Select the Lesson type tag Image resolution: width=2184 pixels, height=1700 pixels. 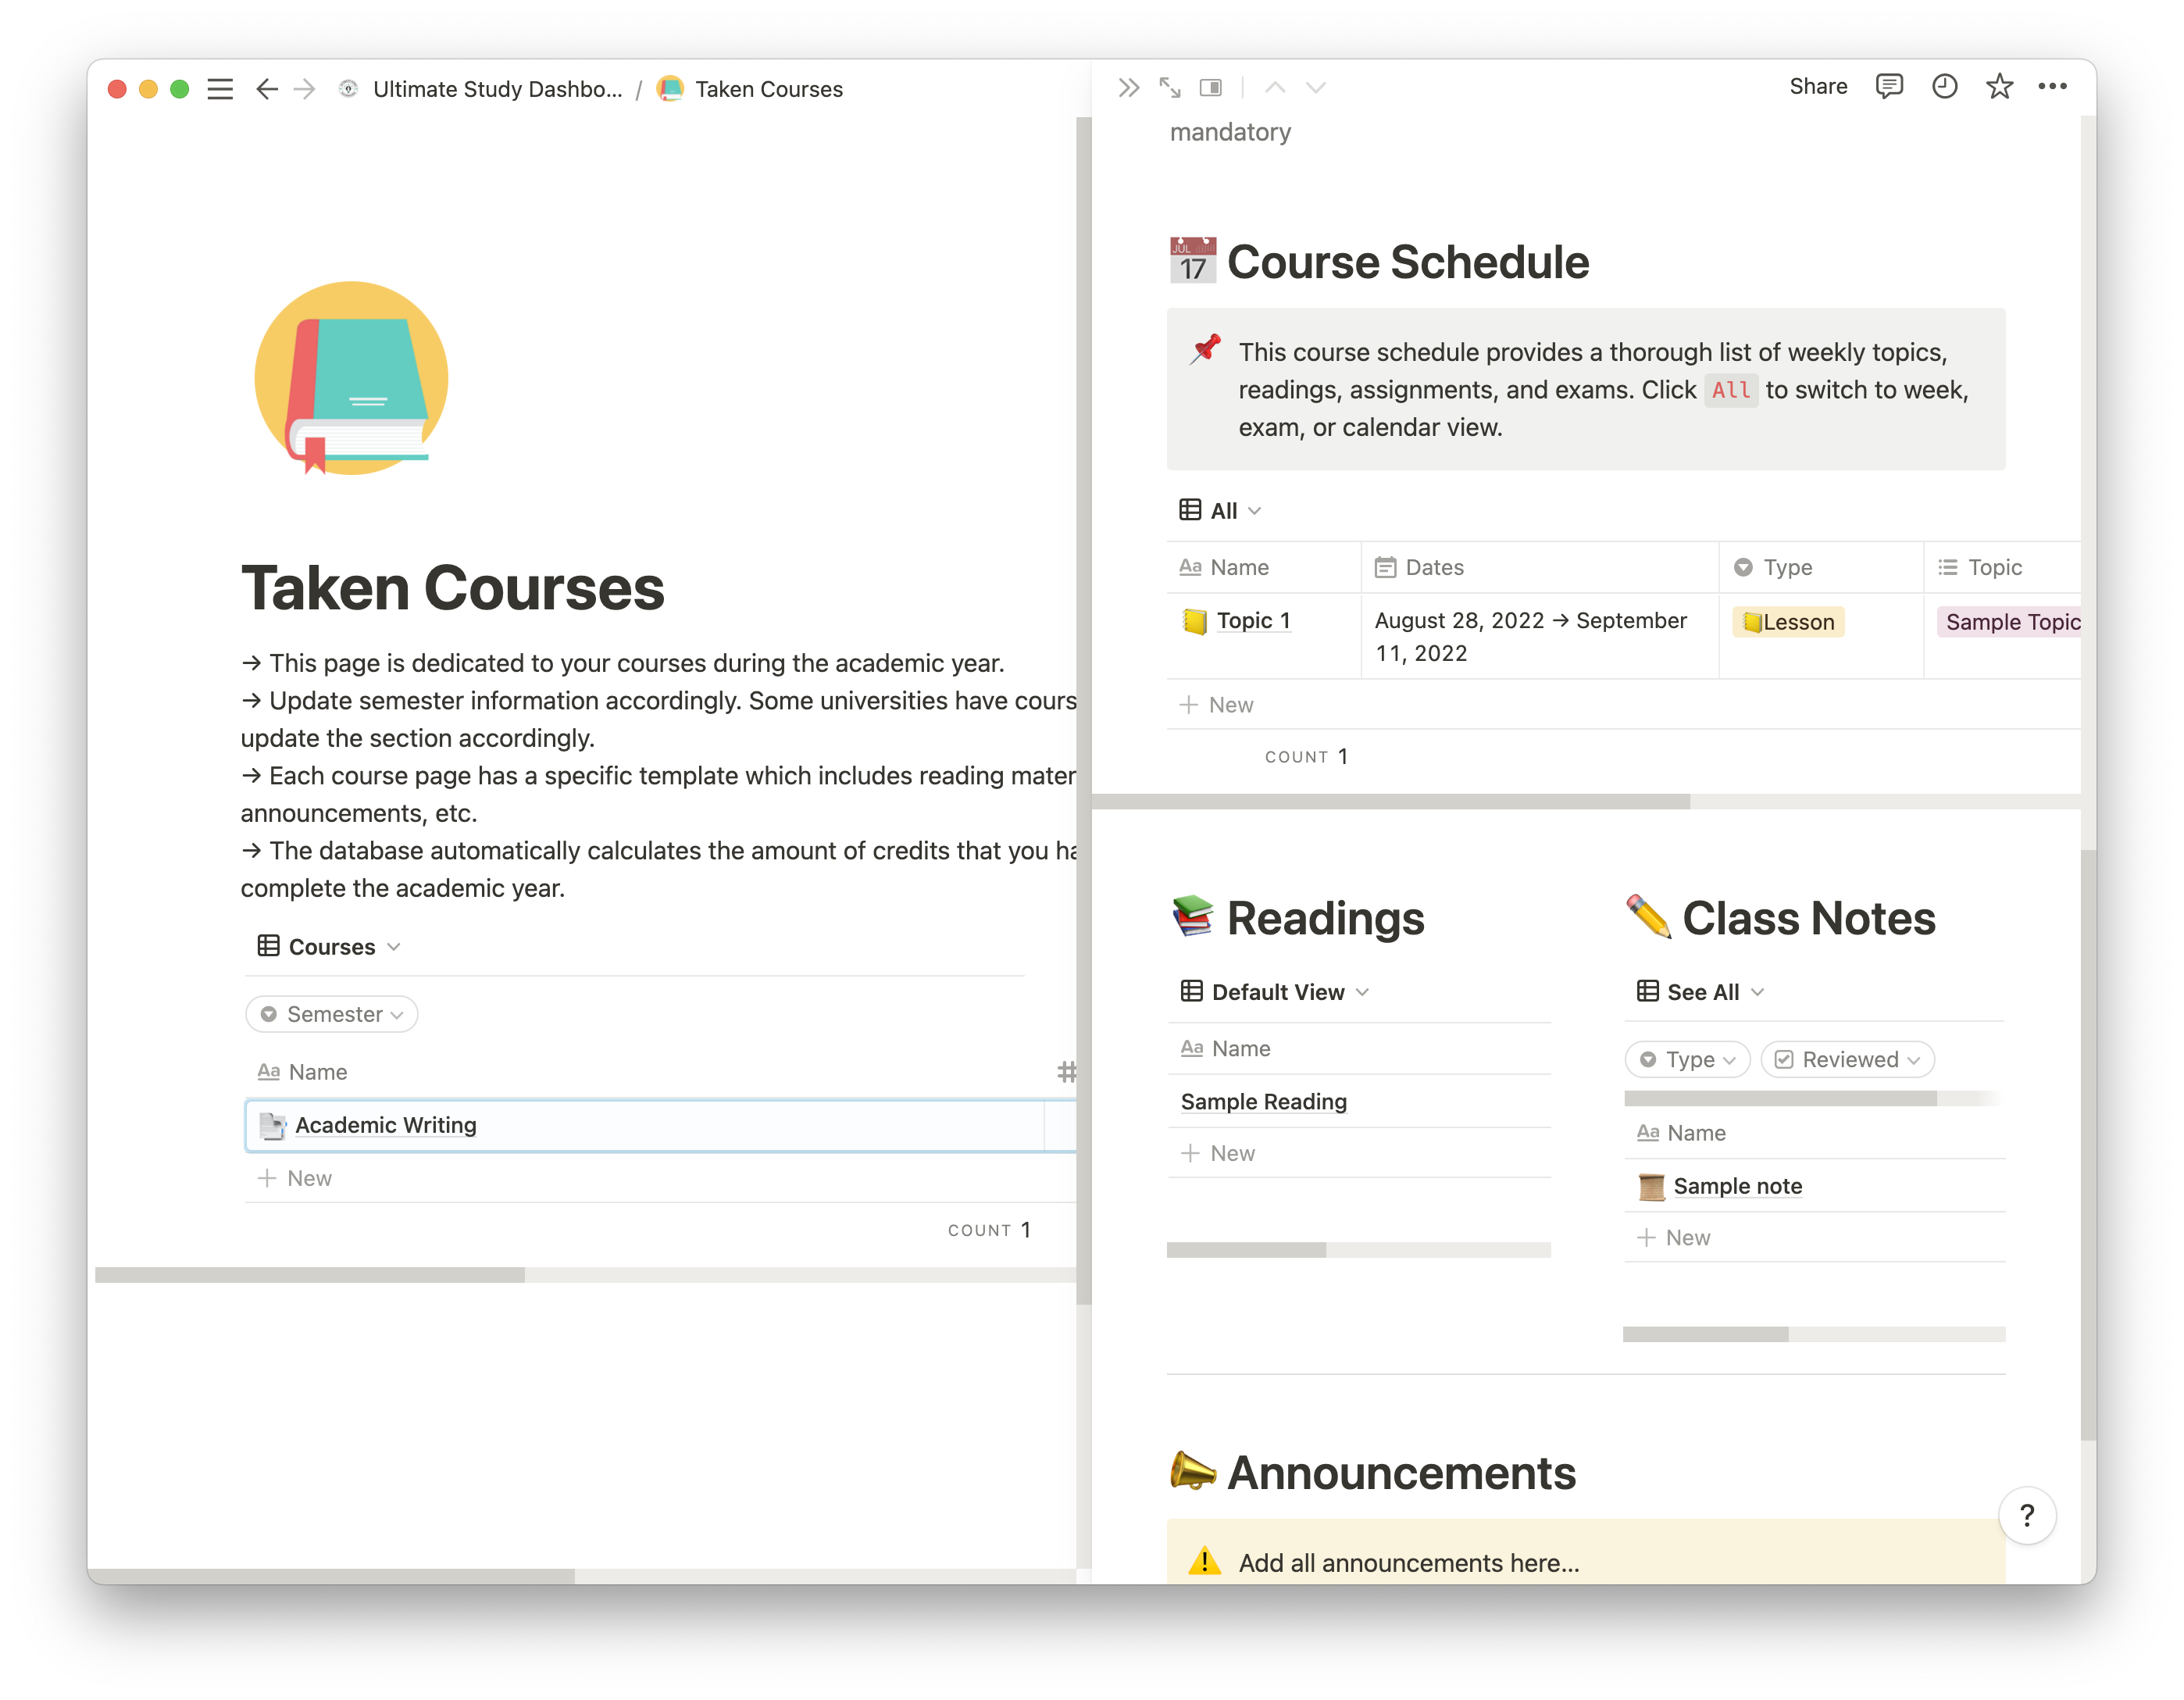click(x=1788, y=622)
